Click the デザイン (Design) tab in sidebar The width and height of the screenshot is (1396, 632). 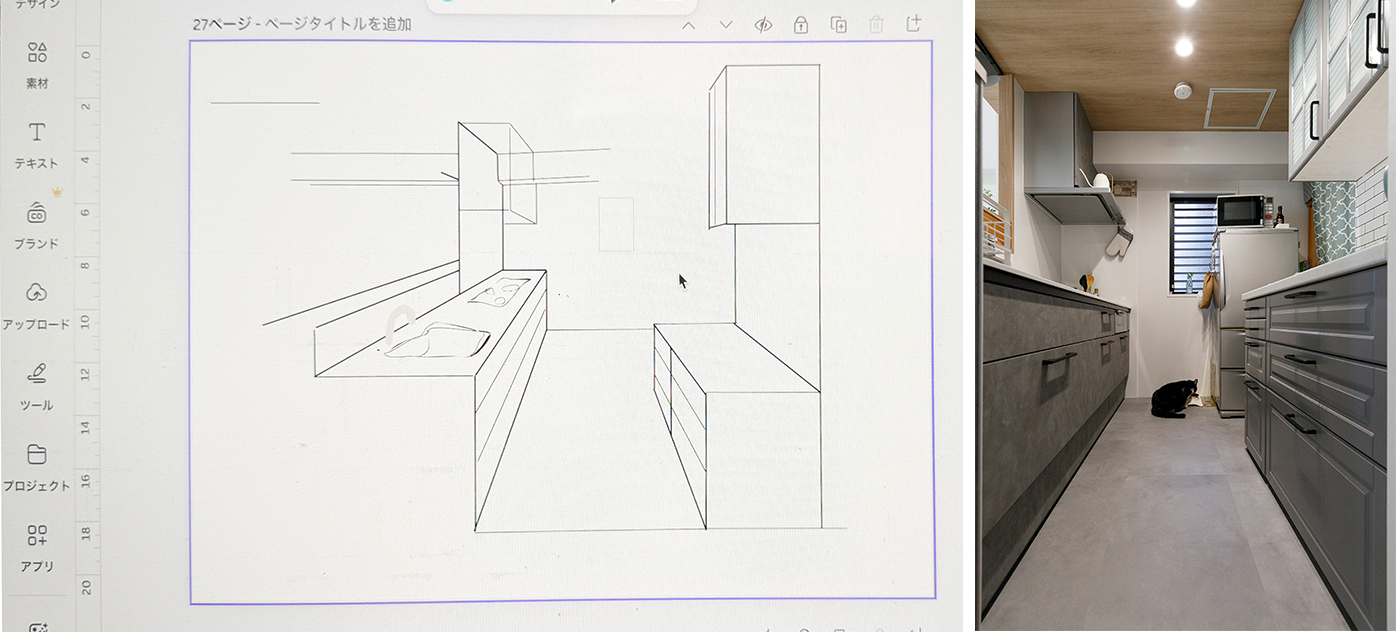pyautogui.click(x=37, y=5)
